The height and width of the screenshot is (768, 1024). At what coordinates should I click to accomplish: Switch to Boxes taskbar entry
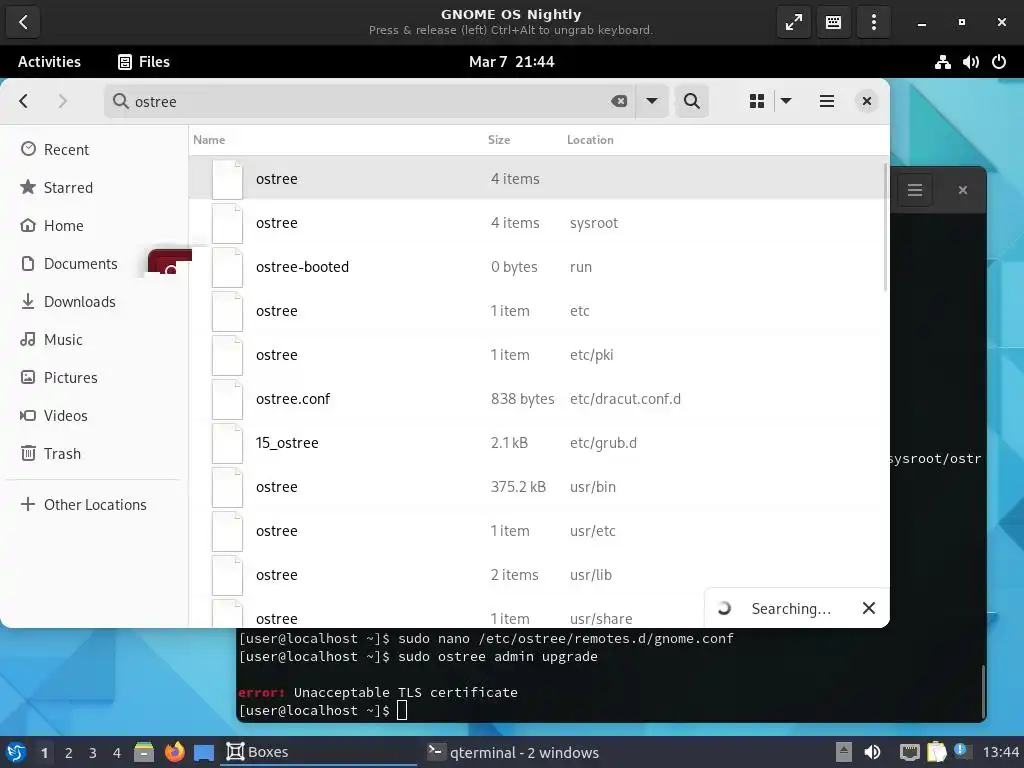(x=319, y=752)
